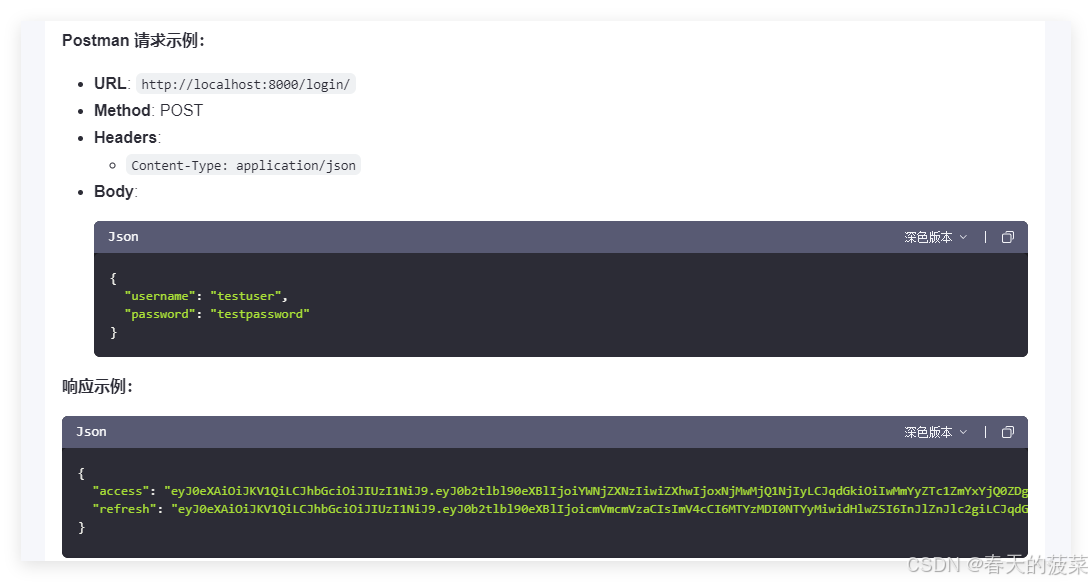Open 深色版本 dropdown in request body block
The image size is (1092, 582).
click(936, 237)
